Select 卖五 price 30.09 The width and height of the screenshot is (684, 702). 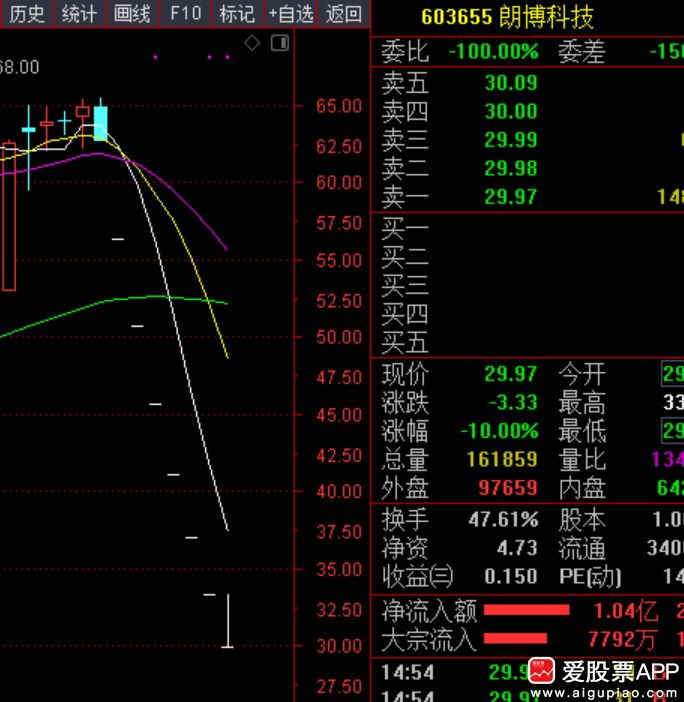pos(511,83)
